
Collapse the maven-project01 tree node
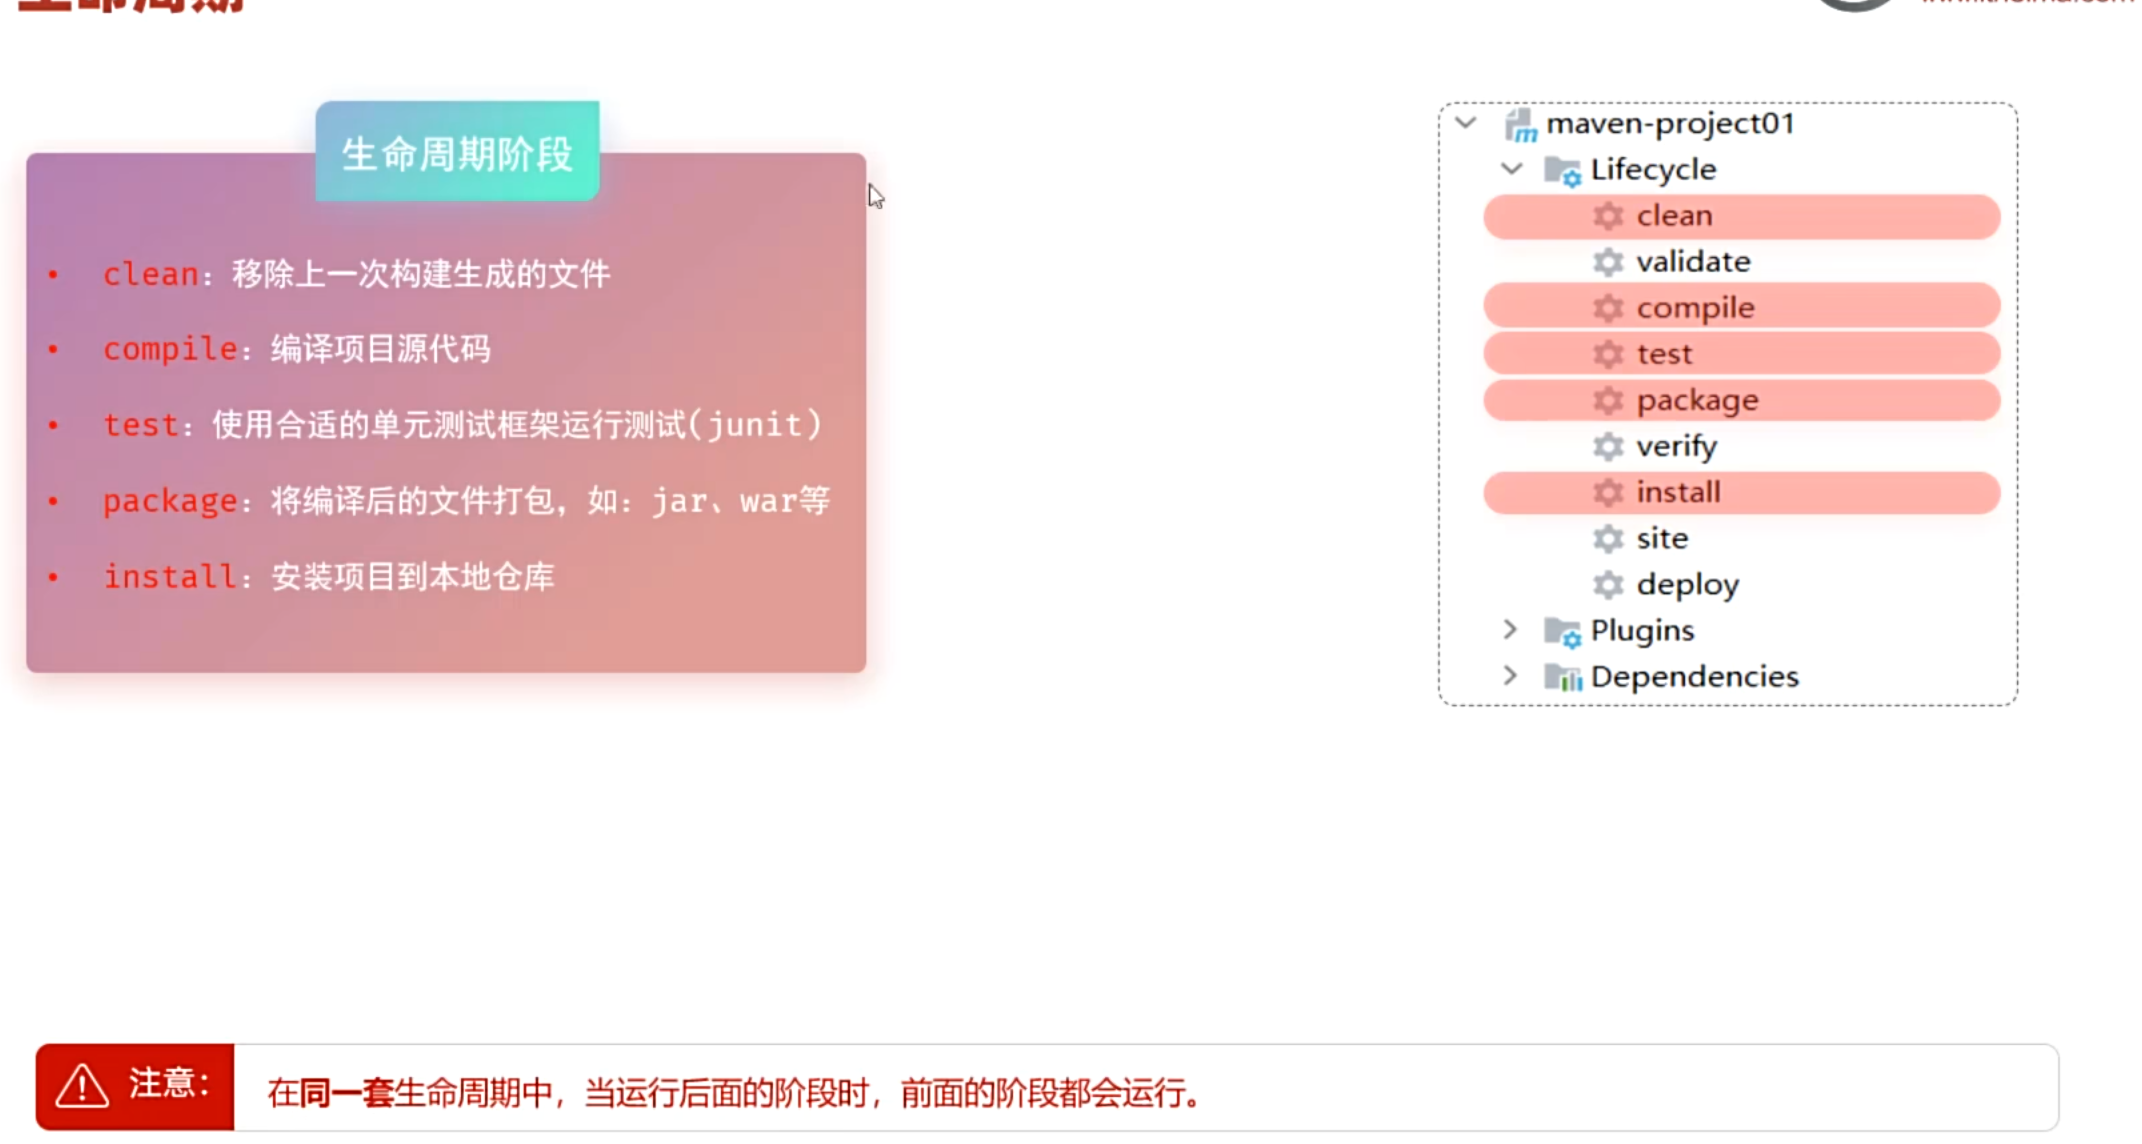tap(1466, 123)
